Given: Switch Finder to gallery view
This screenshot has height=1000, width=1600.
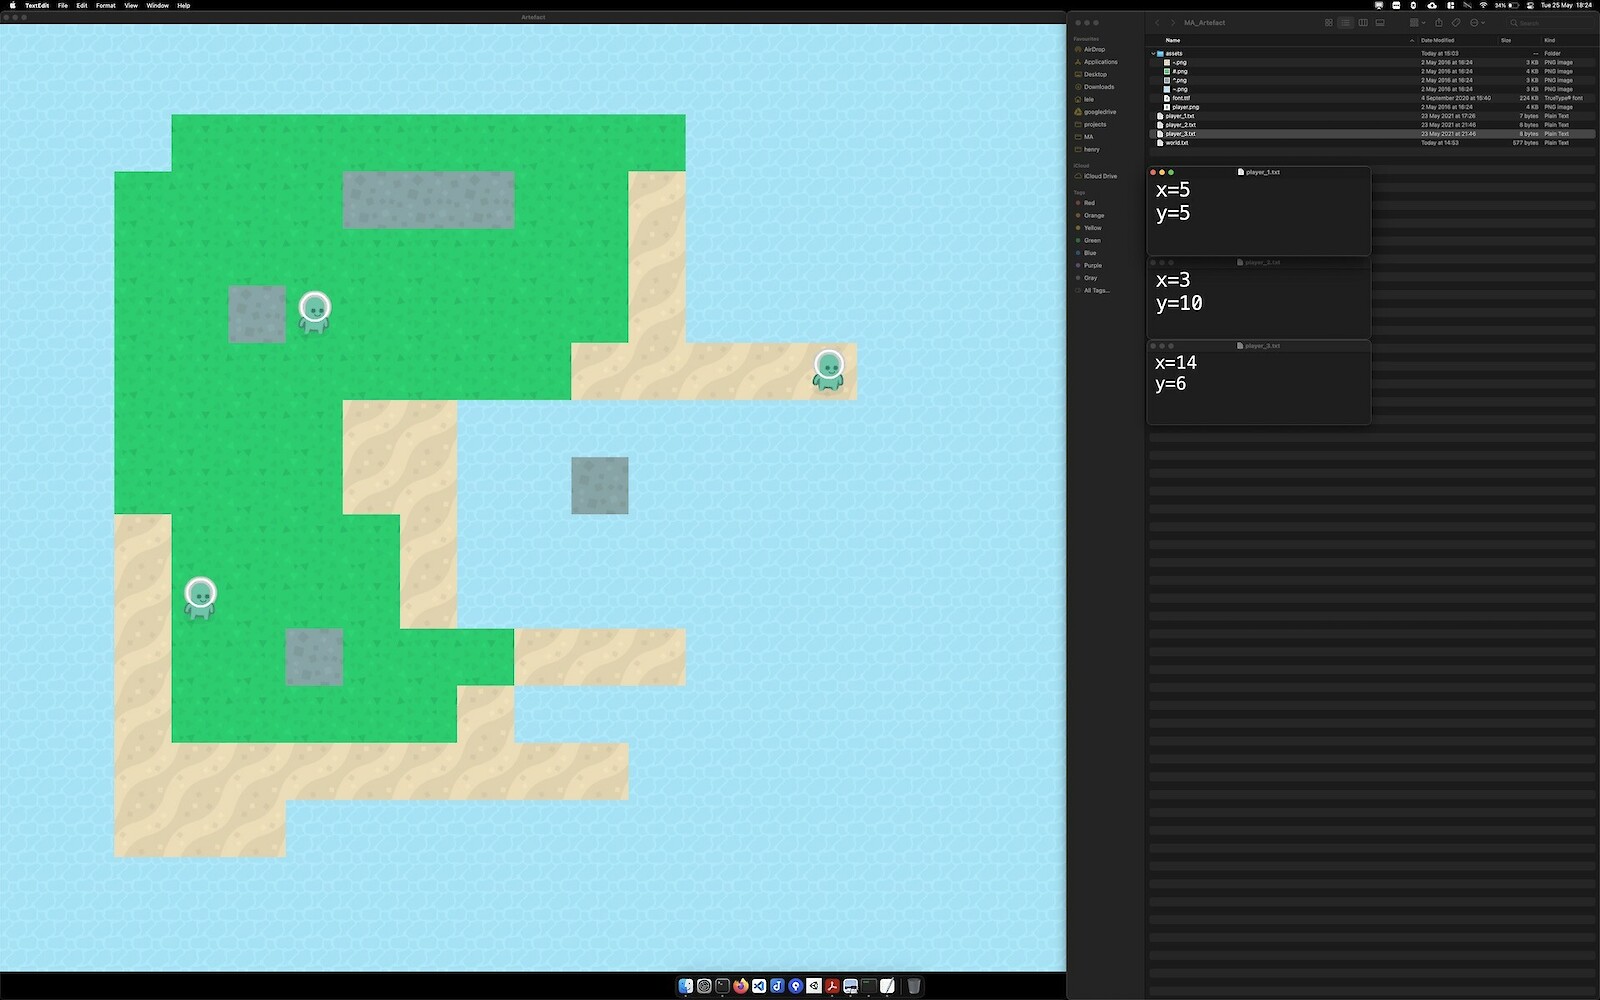Looking at the screenshot, I should click(x=1380, y=22).
